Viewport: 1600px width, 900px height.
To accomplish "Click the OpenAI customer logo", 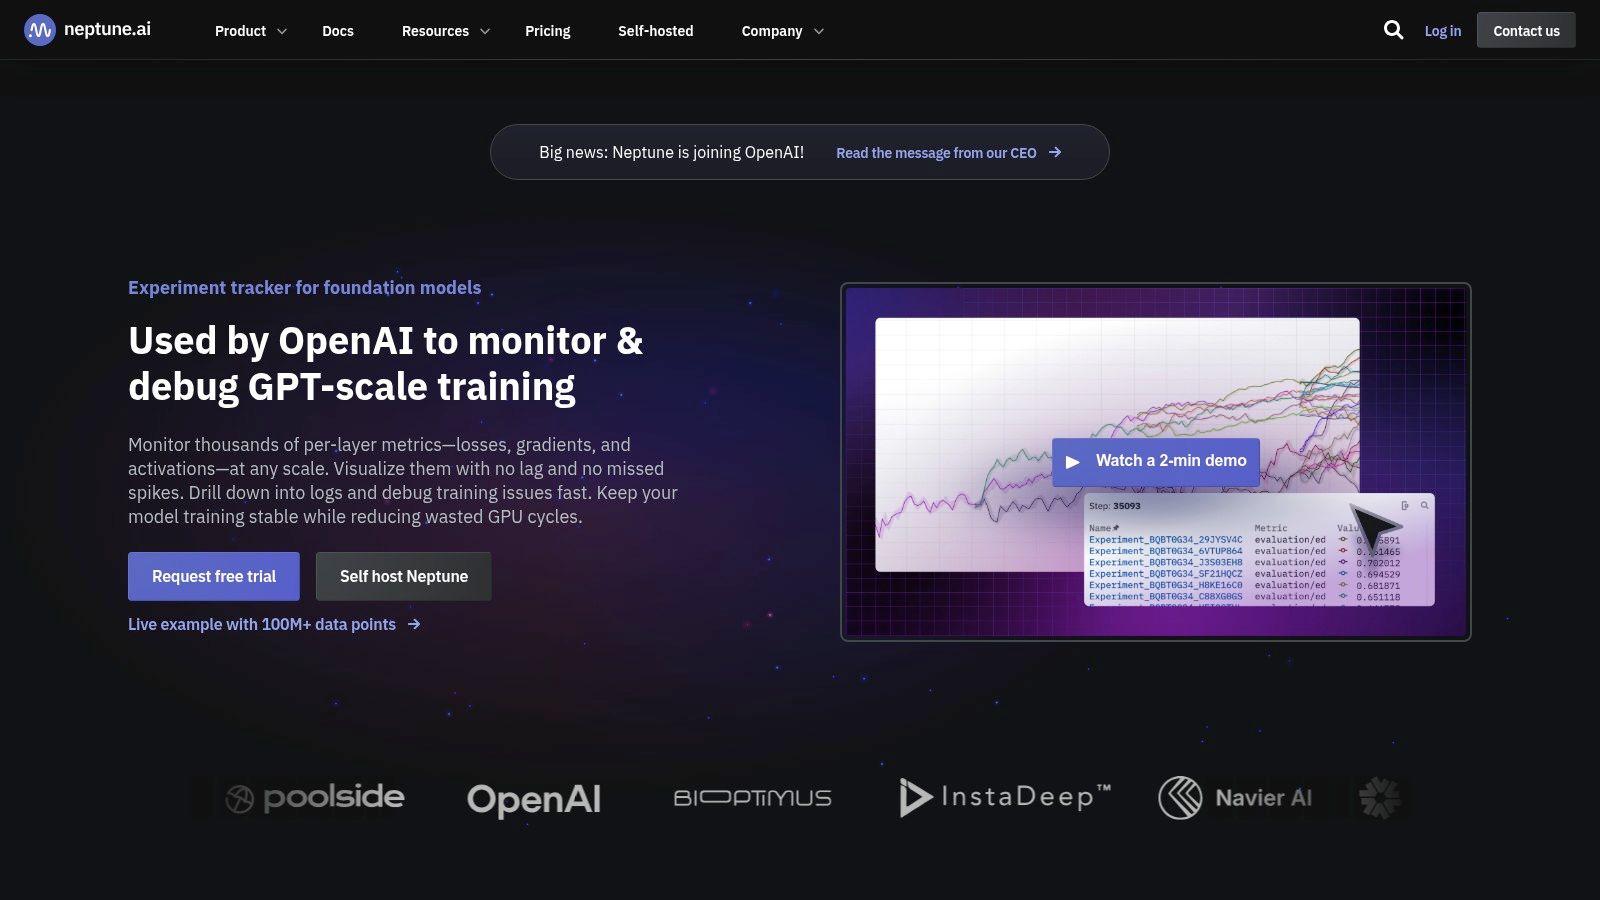I will (x=534, y=799).
